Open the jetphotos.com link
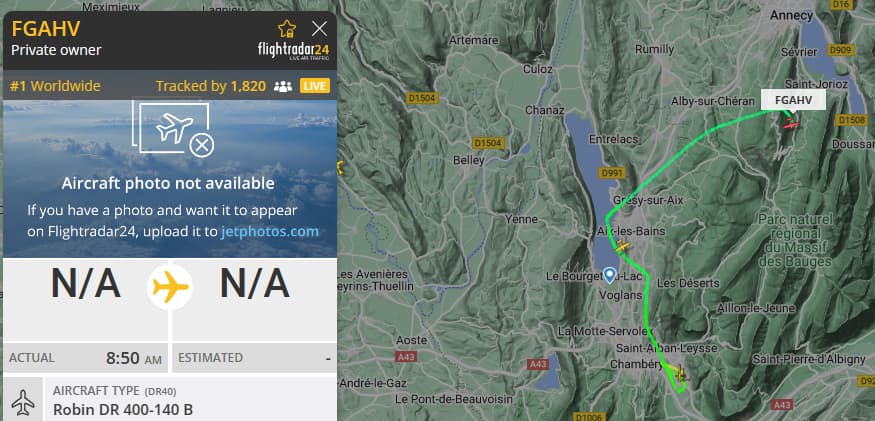Image resolution: width=875 pixels, height=421 pixels. pos(270,231)
